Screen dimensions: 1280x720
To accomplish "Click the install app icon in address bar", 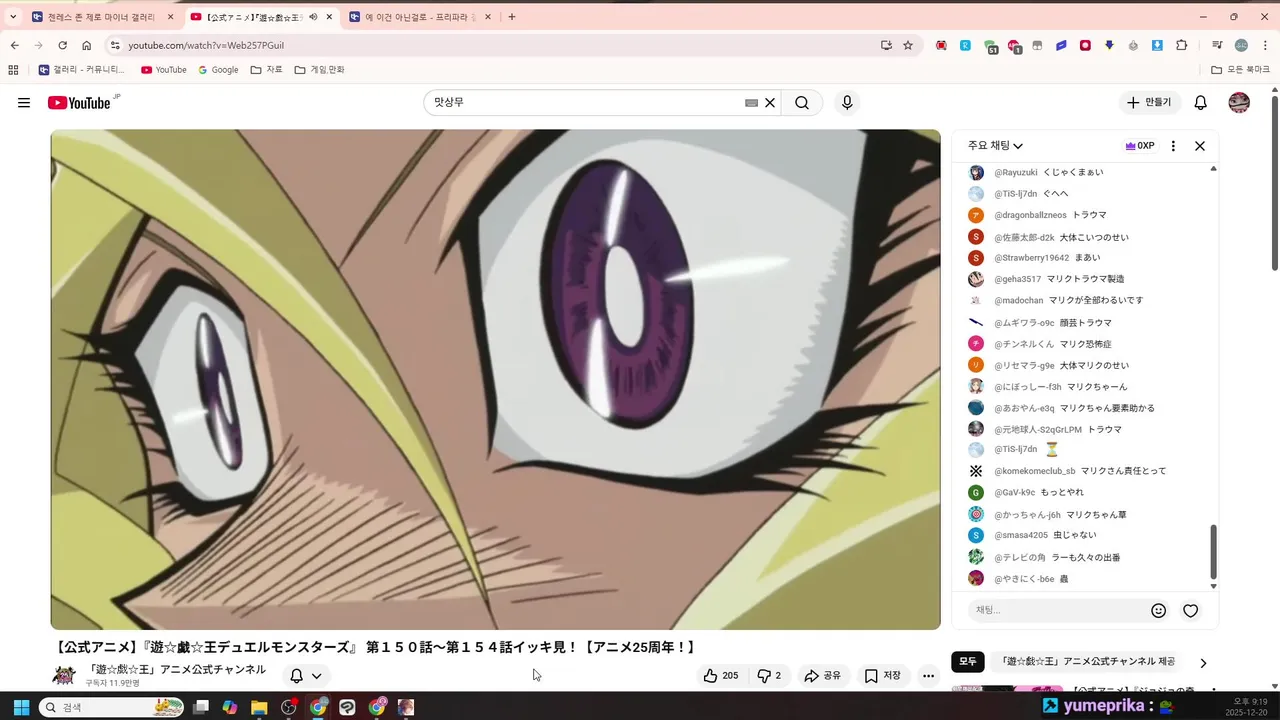I will click(886, 45).
